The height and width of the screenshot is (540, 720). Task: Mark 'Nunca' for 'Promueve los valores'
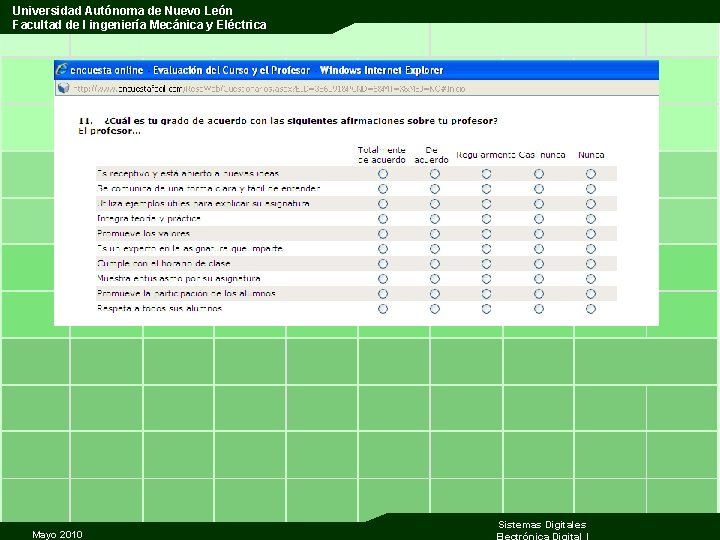pyautogui.click(x=591, y=234)
